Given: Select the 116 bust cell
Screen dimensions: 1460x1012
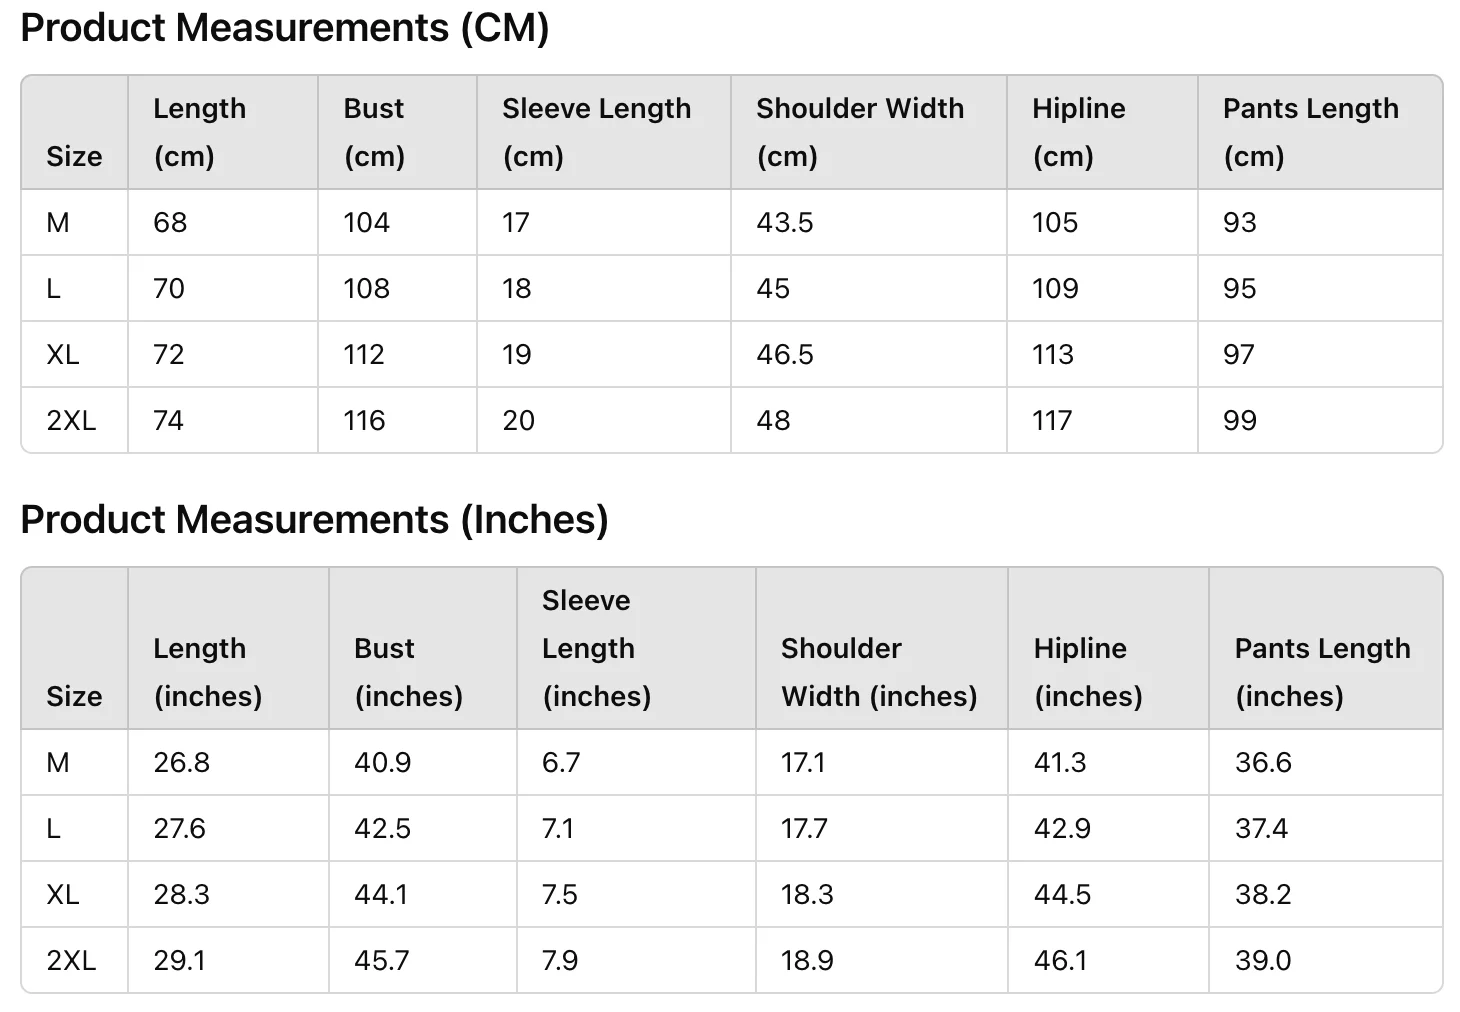Looking at the screenshot, I should 397,420.
